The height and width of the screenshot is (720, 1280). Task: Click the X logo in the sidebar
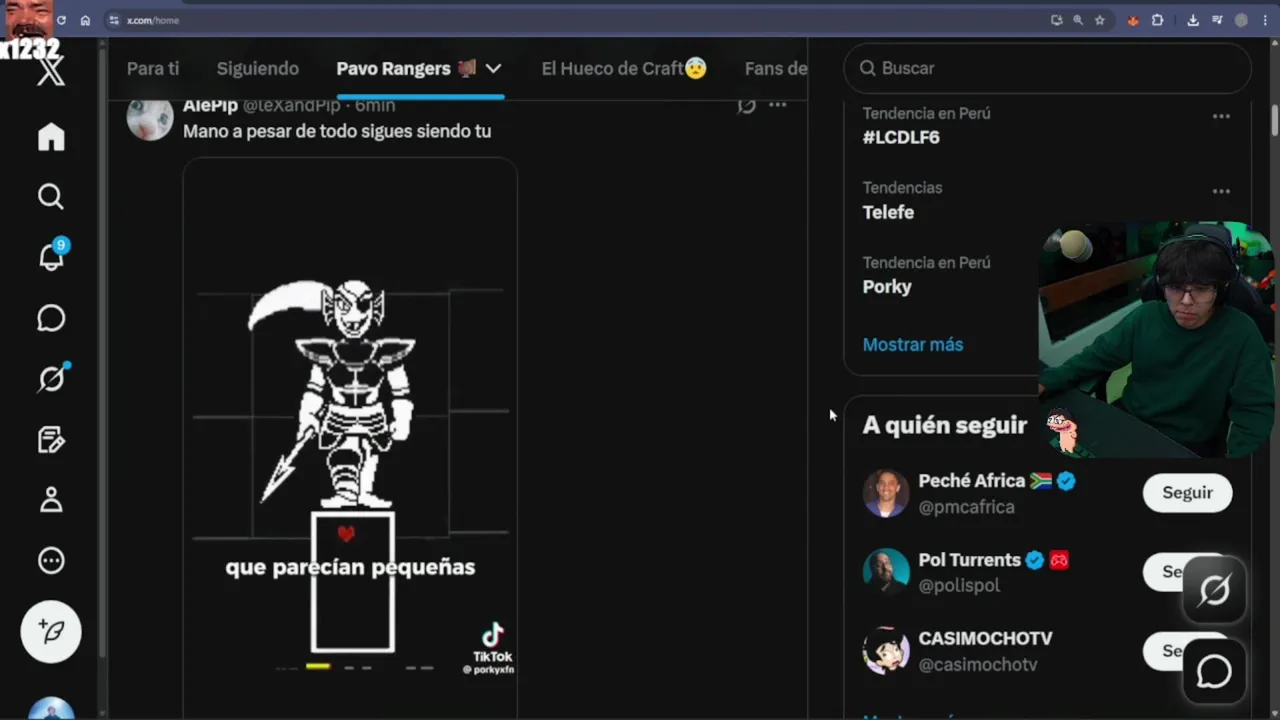[x=51, y=70]
